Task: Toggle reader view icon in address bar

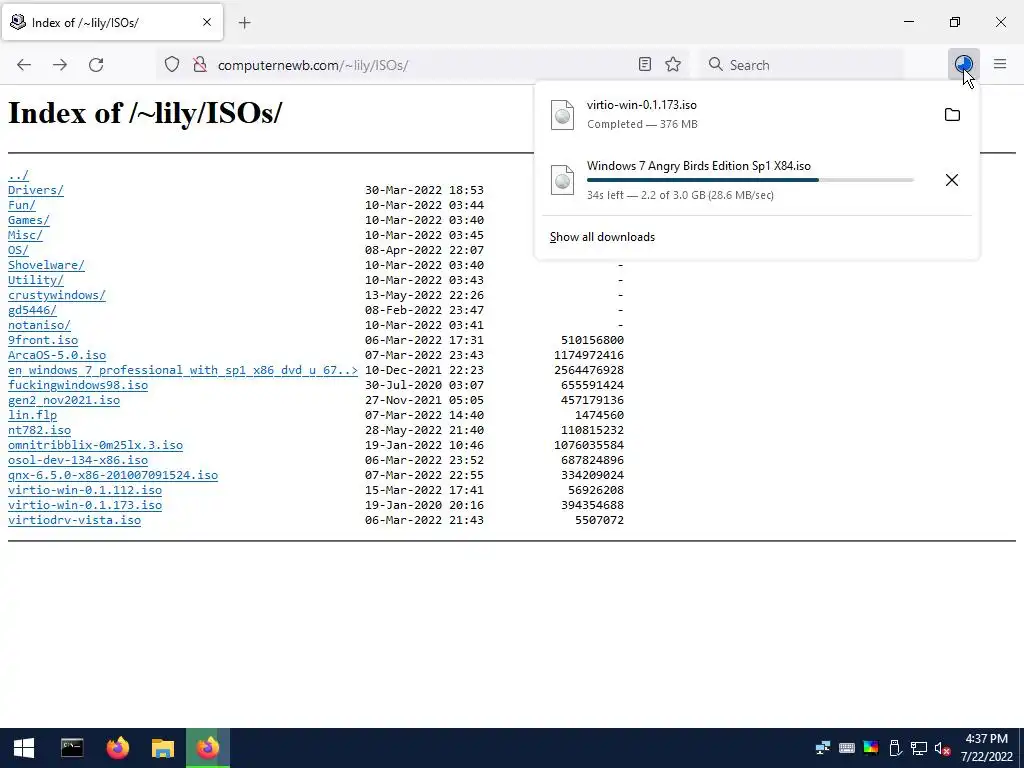Action: point(645,64)
